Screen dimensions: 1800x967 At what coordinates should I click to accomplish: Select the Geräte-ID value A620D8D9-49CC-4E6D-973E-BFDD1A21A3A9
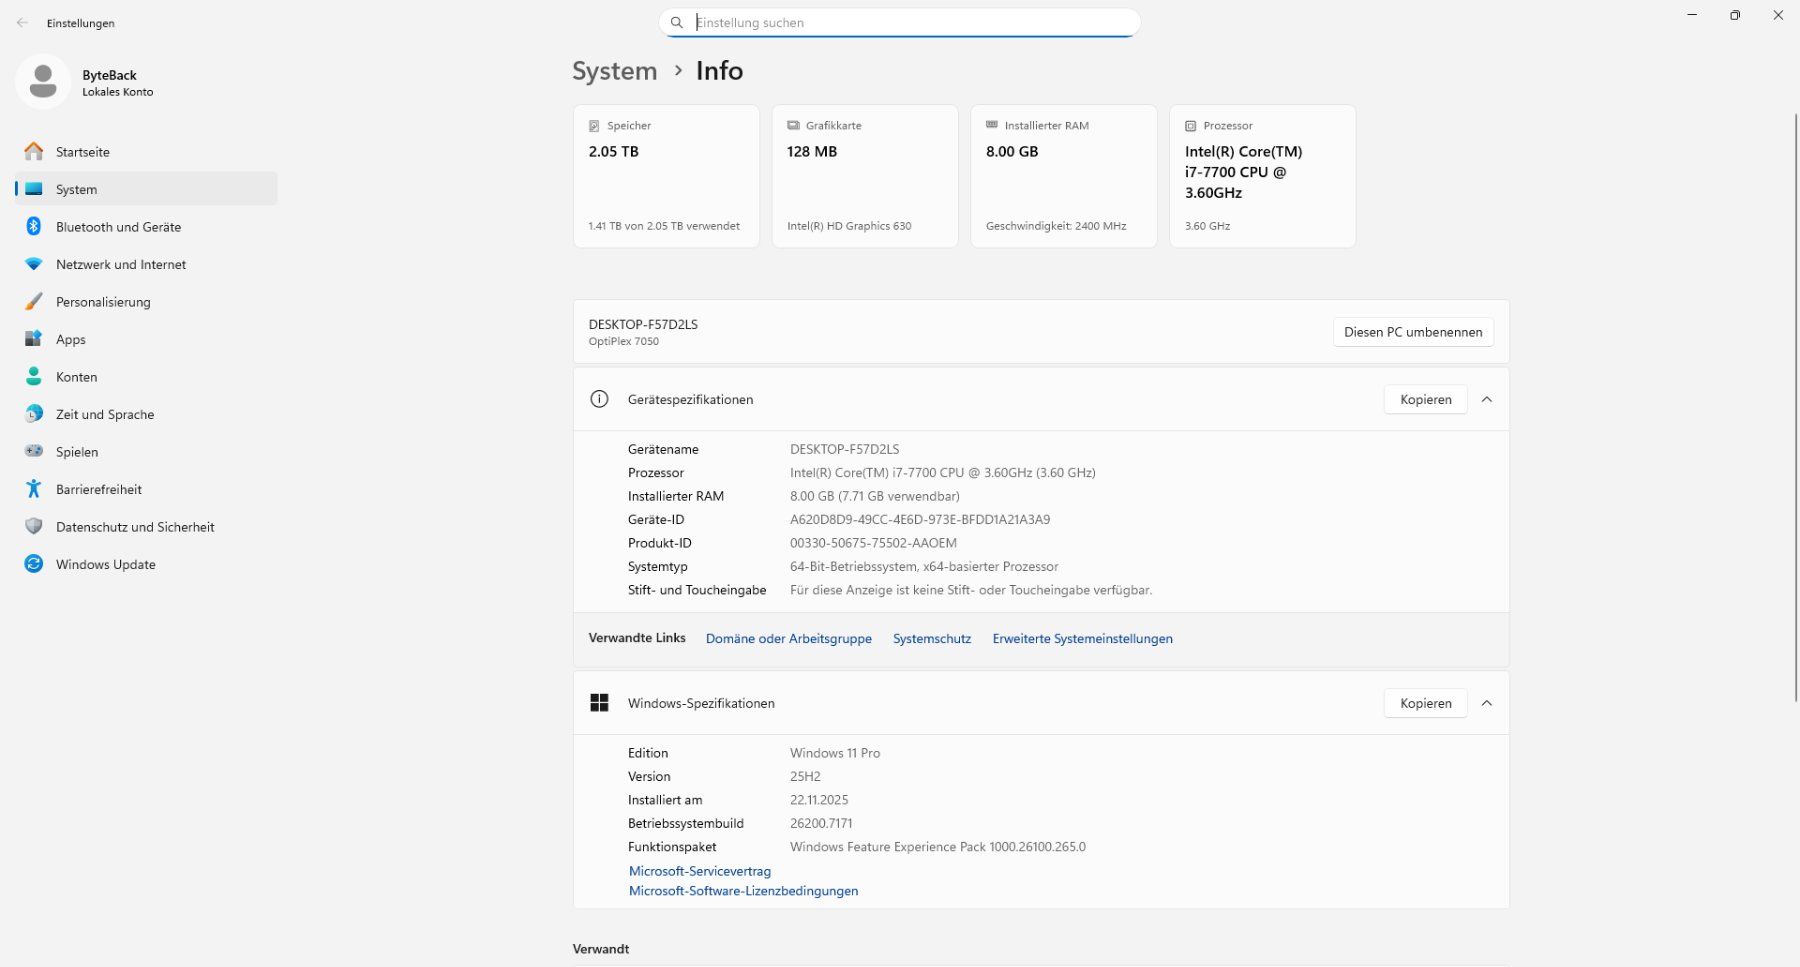tap(920, 520)
